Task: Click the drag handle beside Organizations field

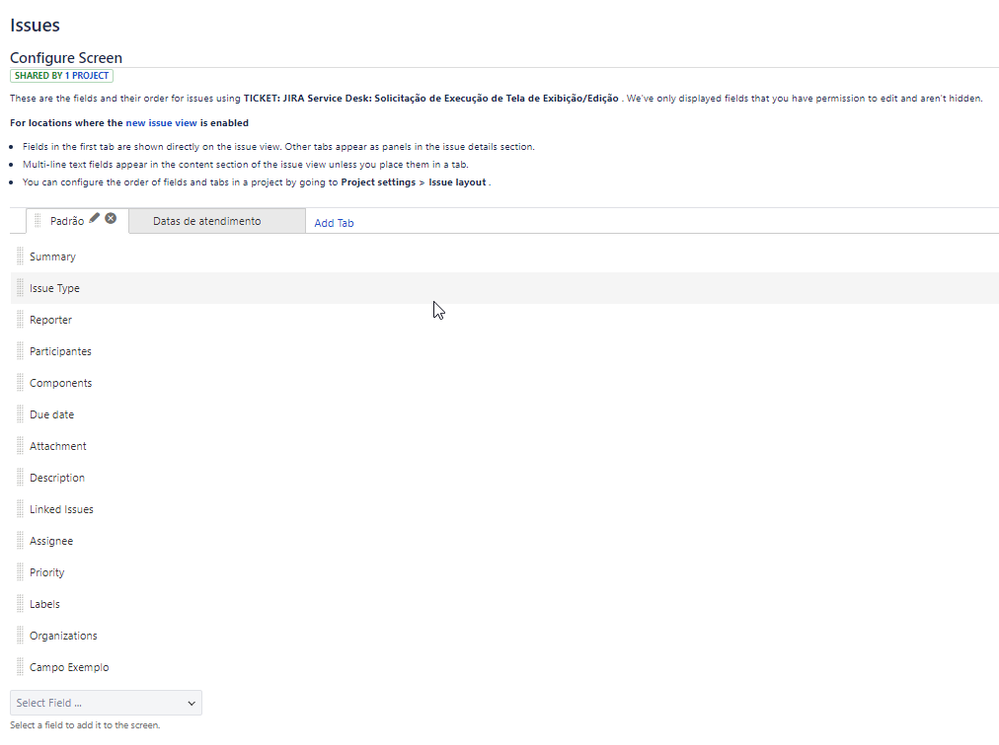Action: pos(20,635)
